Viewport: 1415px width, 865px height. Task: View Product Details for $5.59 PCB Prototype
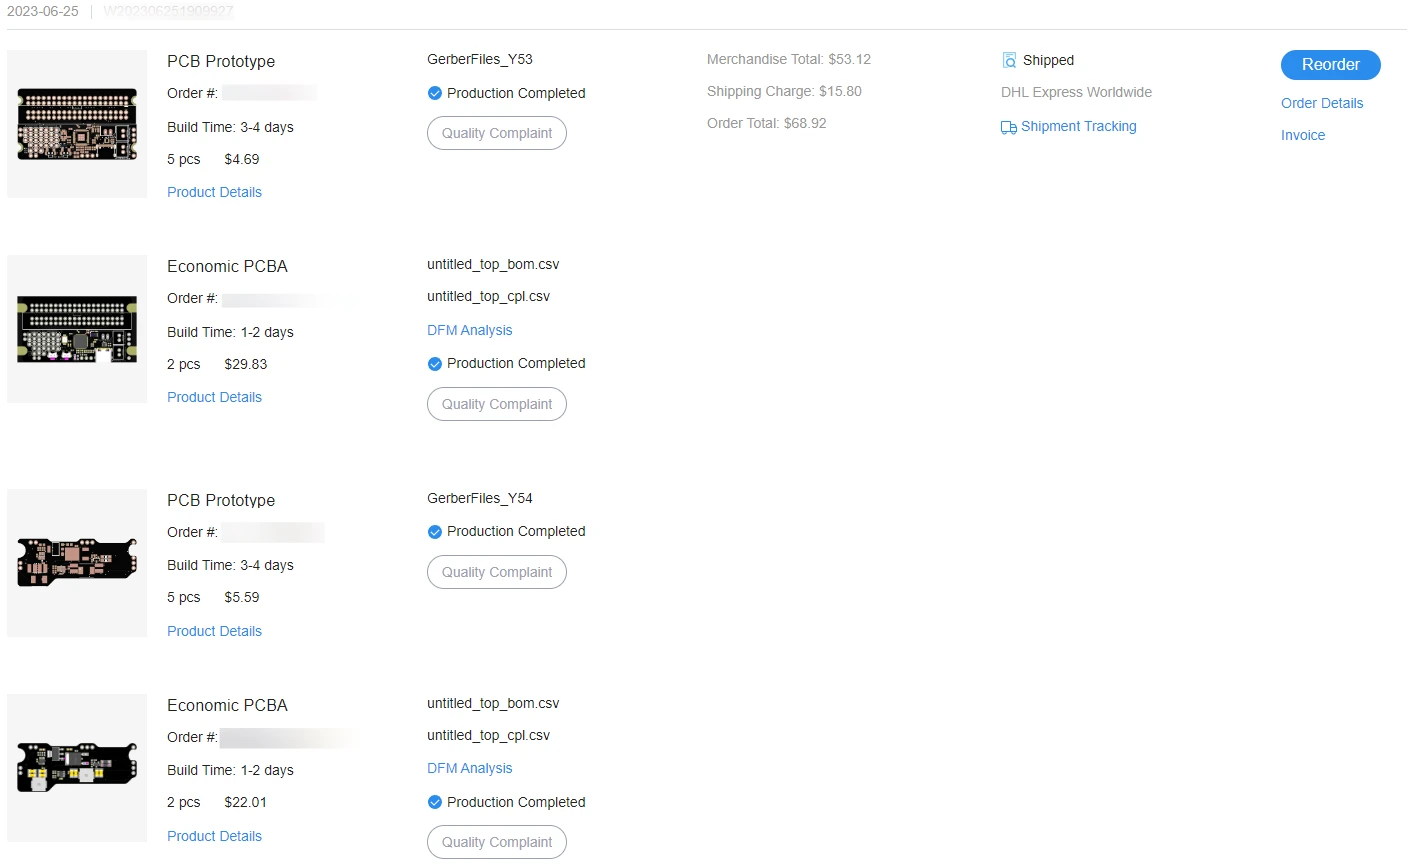(x=214, y=631)
